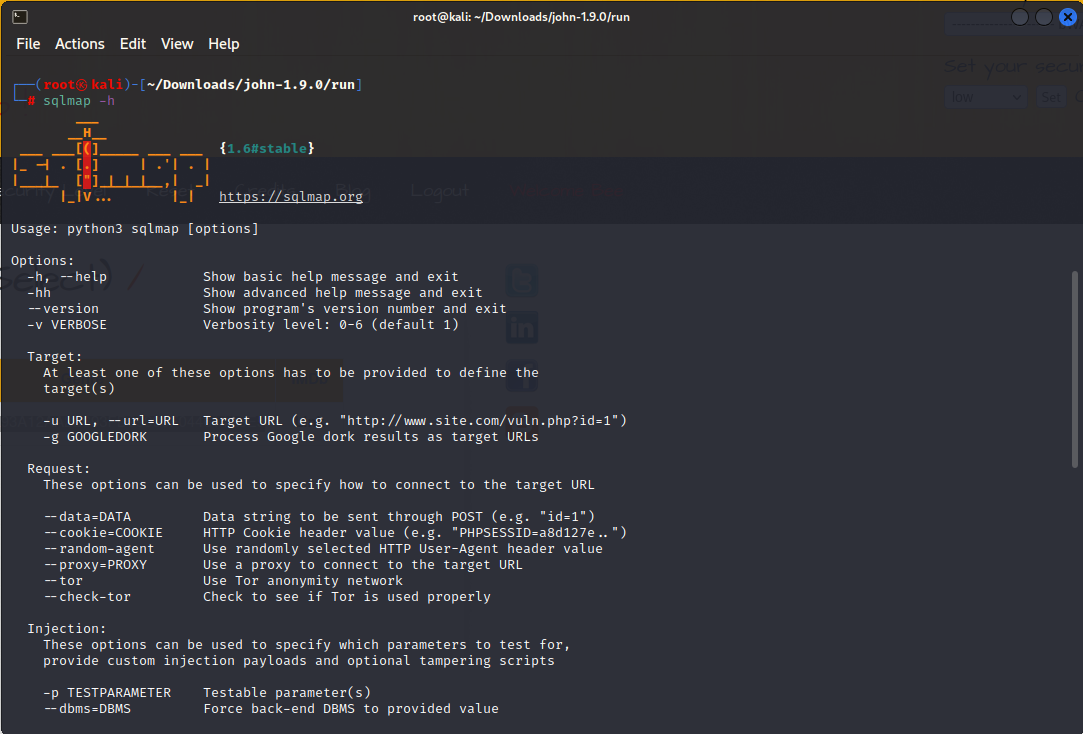Click the '--cookie=COOKIE' option text
Viewport: 1083px width, 734px height.
click(x=103, y=532)
